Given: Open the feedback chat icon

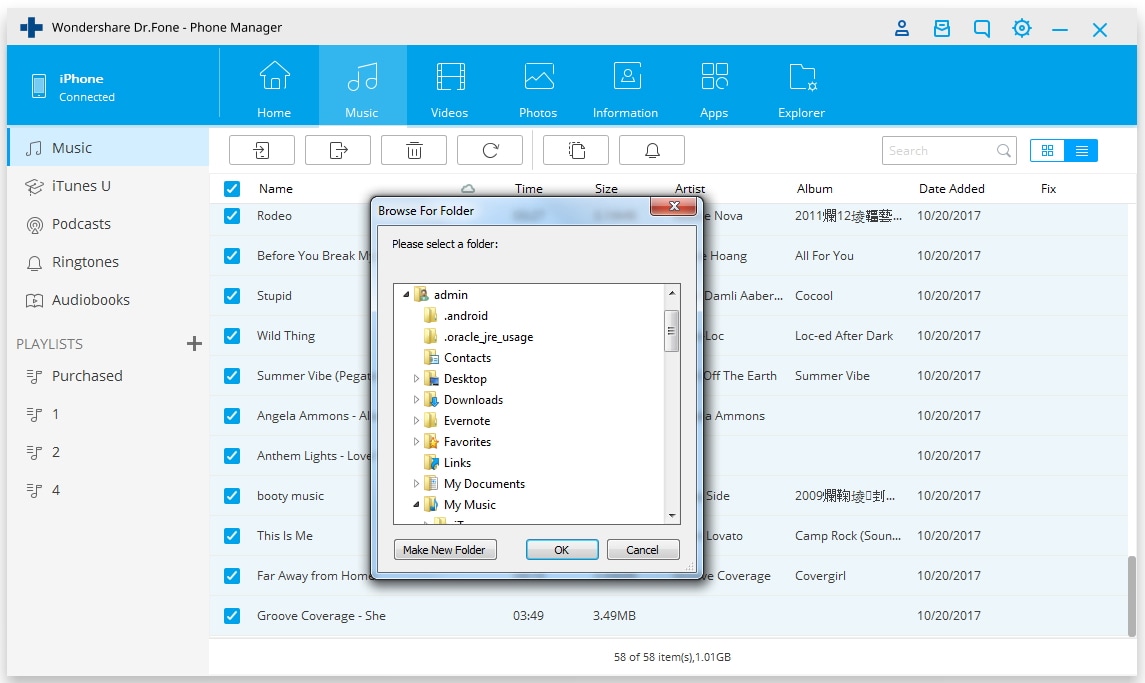Looking at the screenshot, I should [982, 28].
